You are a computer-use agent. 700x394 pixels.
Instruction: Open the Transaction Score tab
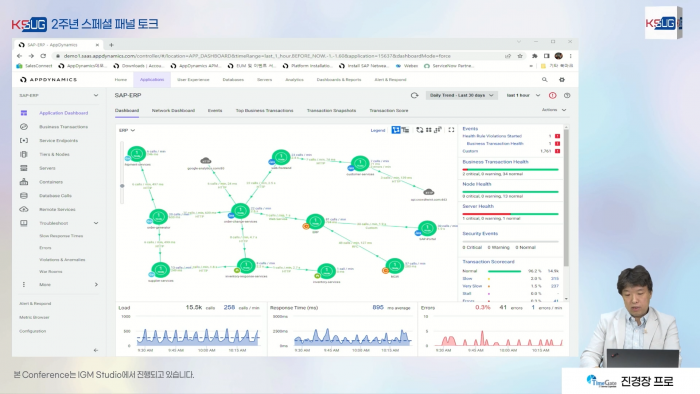[388, 111]
